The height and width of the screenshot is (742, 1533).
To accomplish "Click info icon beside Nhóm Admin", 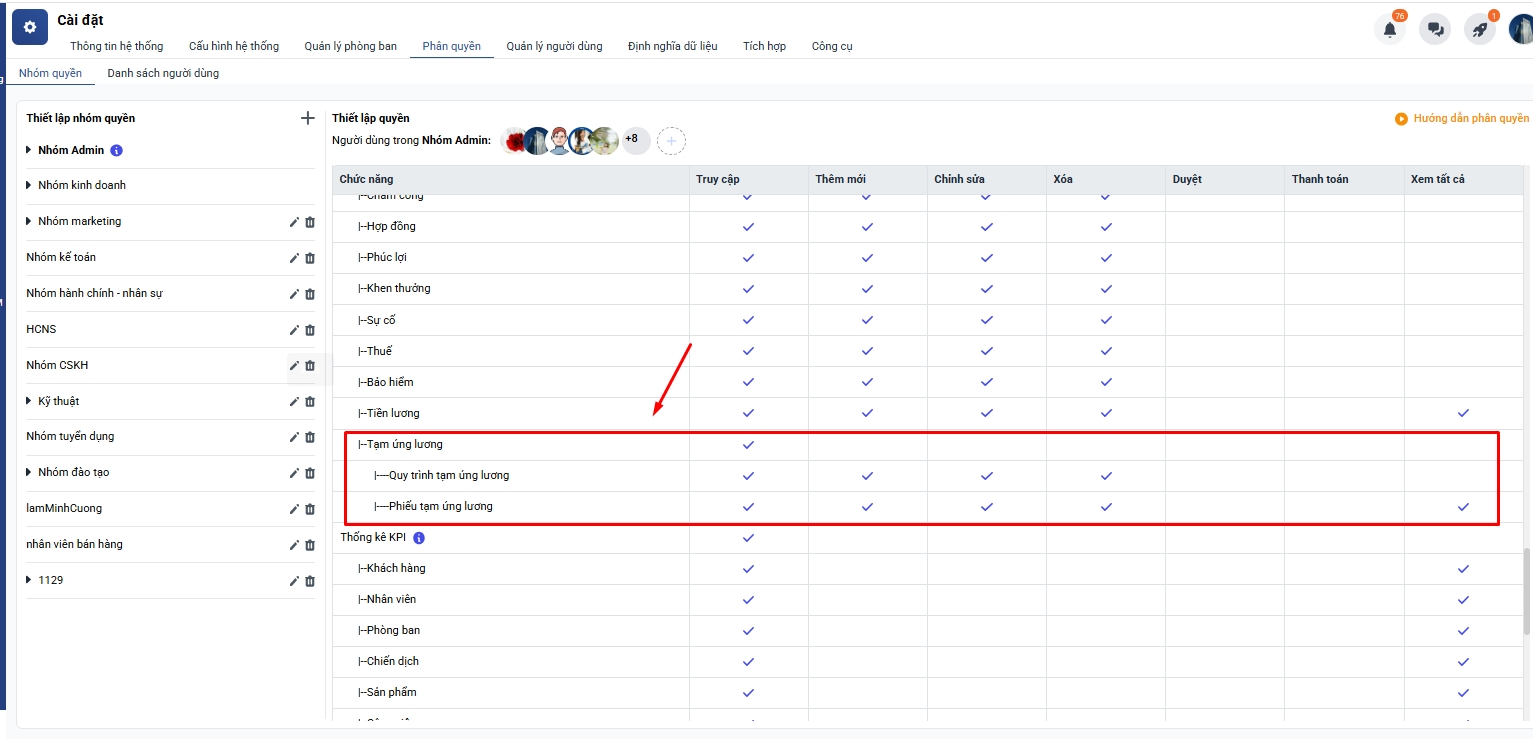I will (117, 151).
